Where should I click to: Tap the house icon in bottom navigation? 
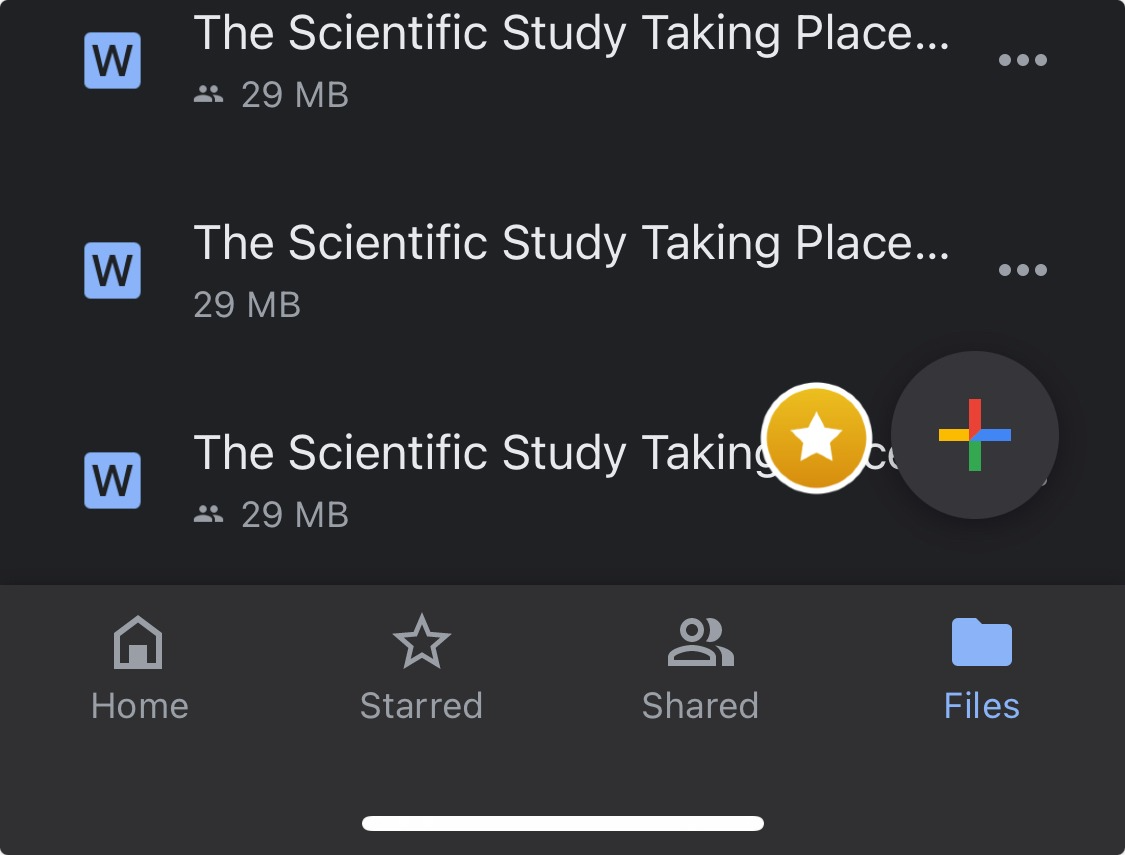pos(138,642)
